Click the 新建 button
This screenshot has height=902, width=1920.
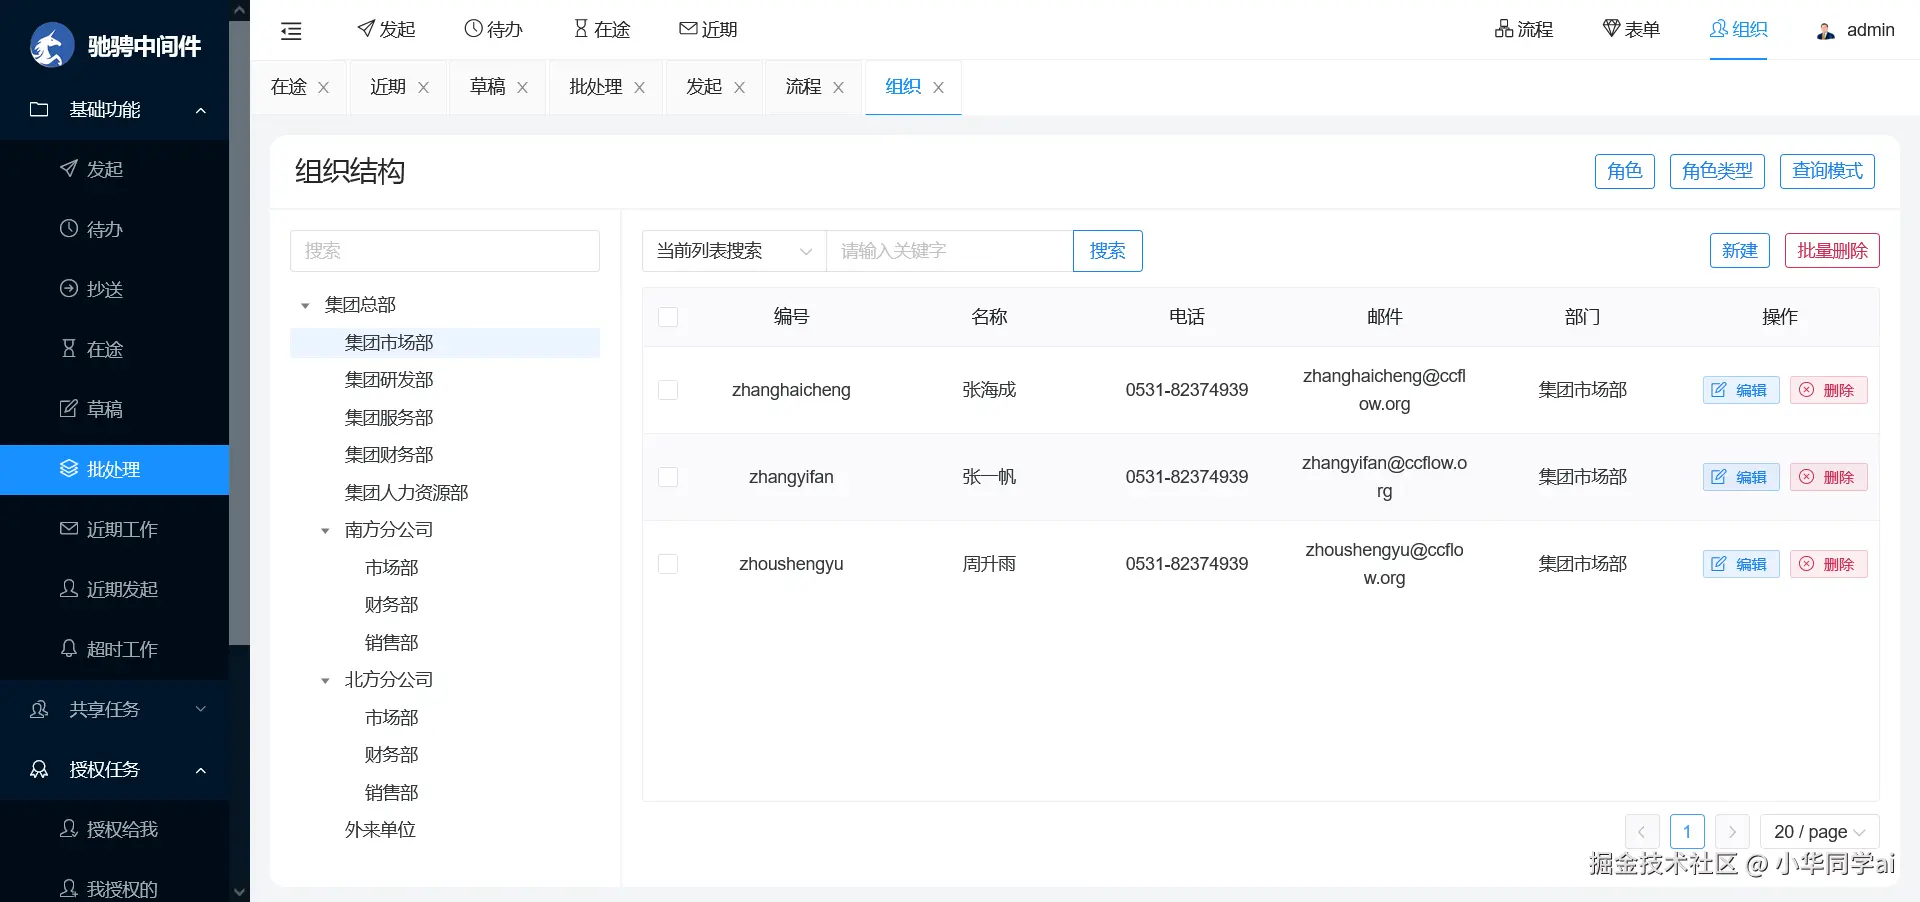(x=1740, y=251)
